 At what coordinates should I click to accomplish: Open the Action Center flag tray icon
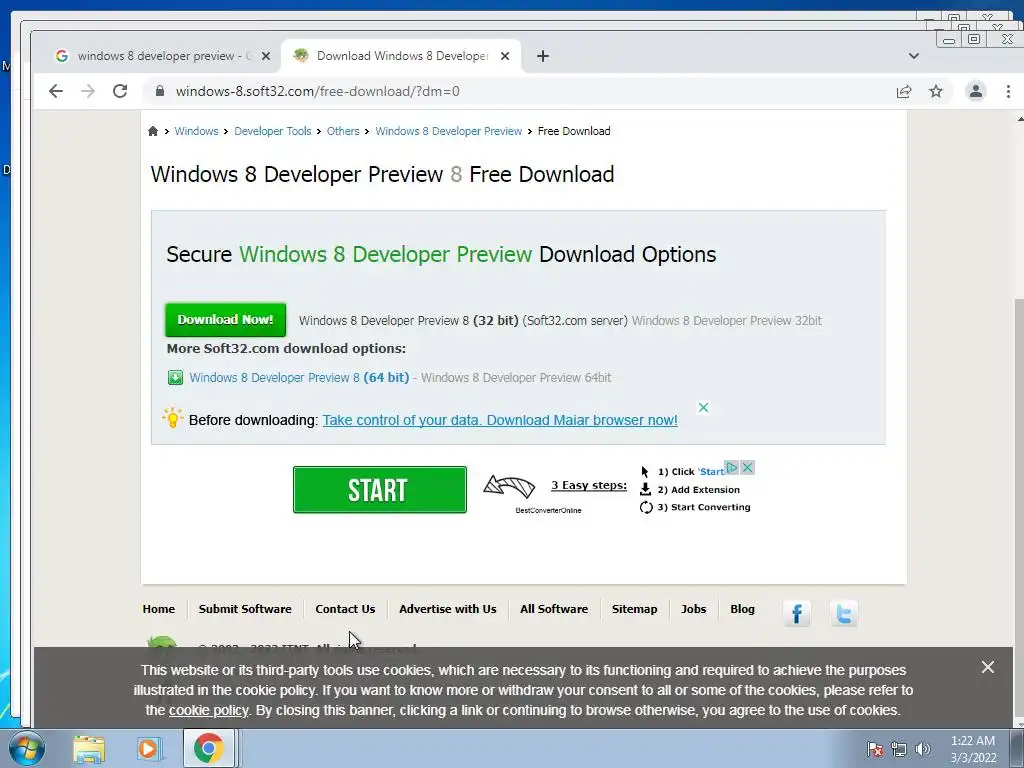point(875,749)
